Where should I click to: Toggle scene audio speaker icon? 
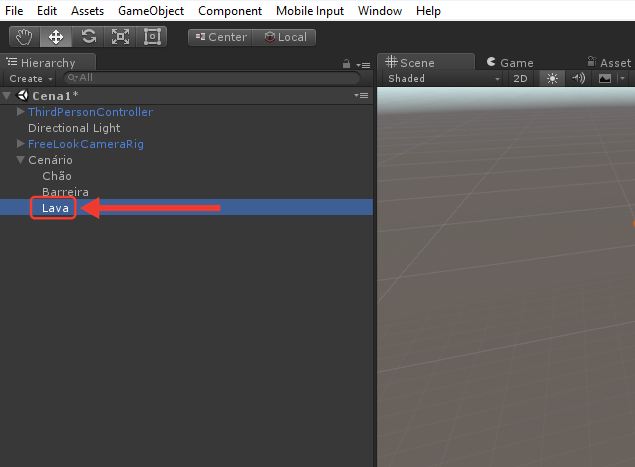click(x=578, y=79)
